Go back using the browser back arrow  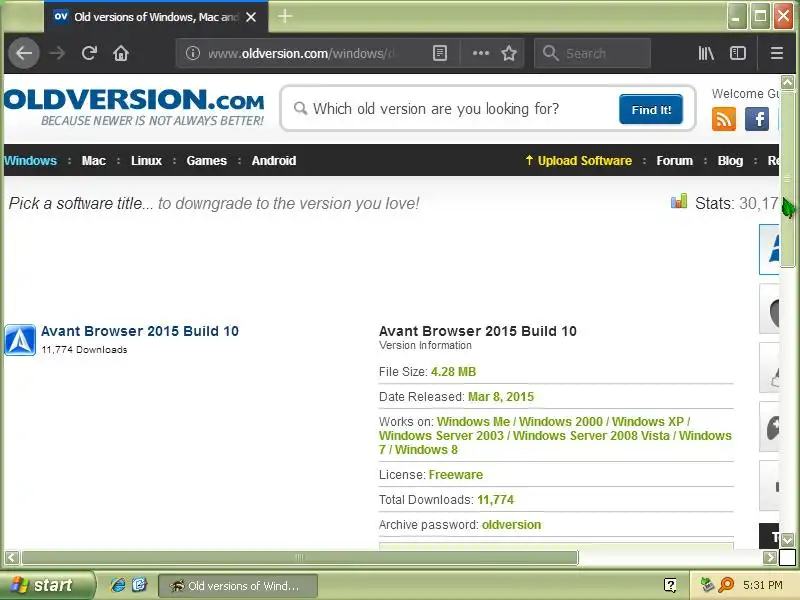[23, 53]
